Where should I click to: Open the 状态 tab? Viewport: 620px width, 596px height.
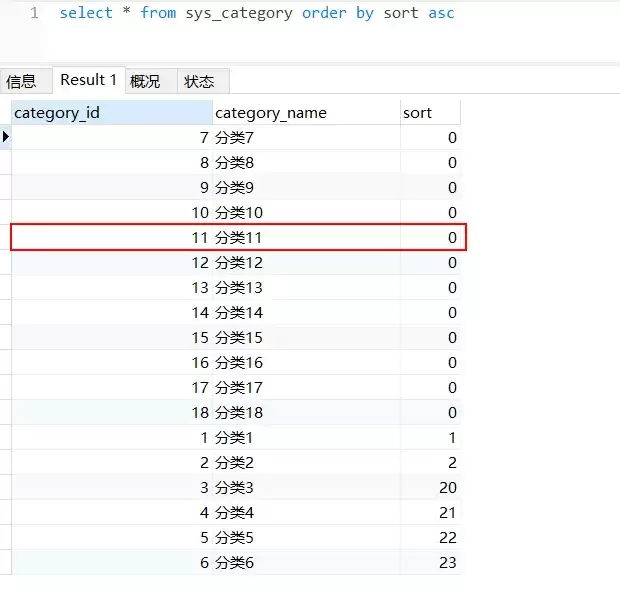(203, 81)
